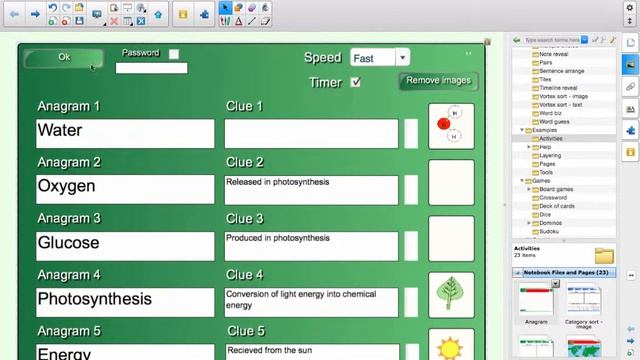Select the Pens tool
The image size is (640, 360).
[x=225, y=21]
